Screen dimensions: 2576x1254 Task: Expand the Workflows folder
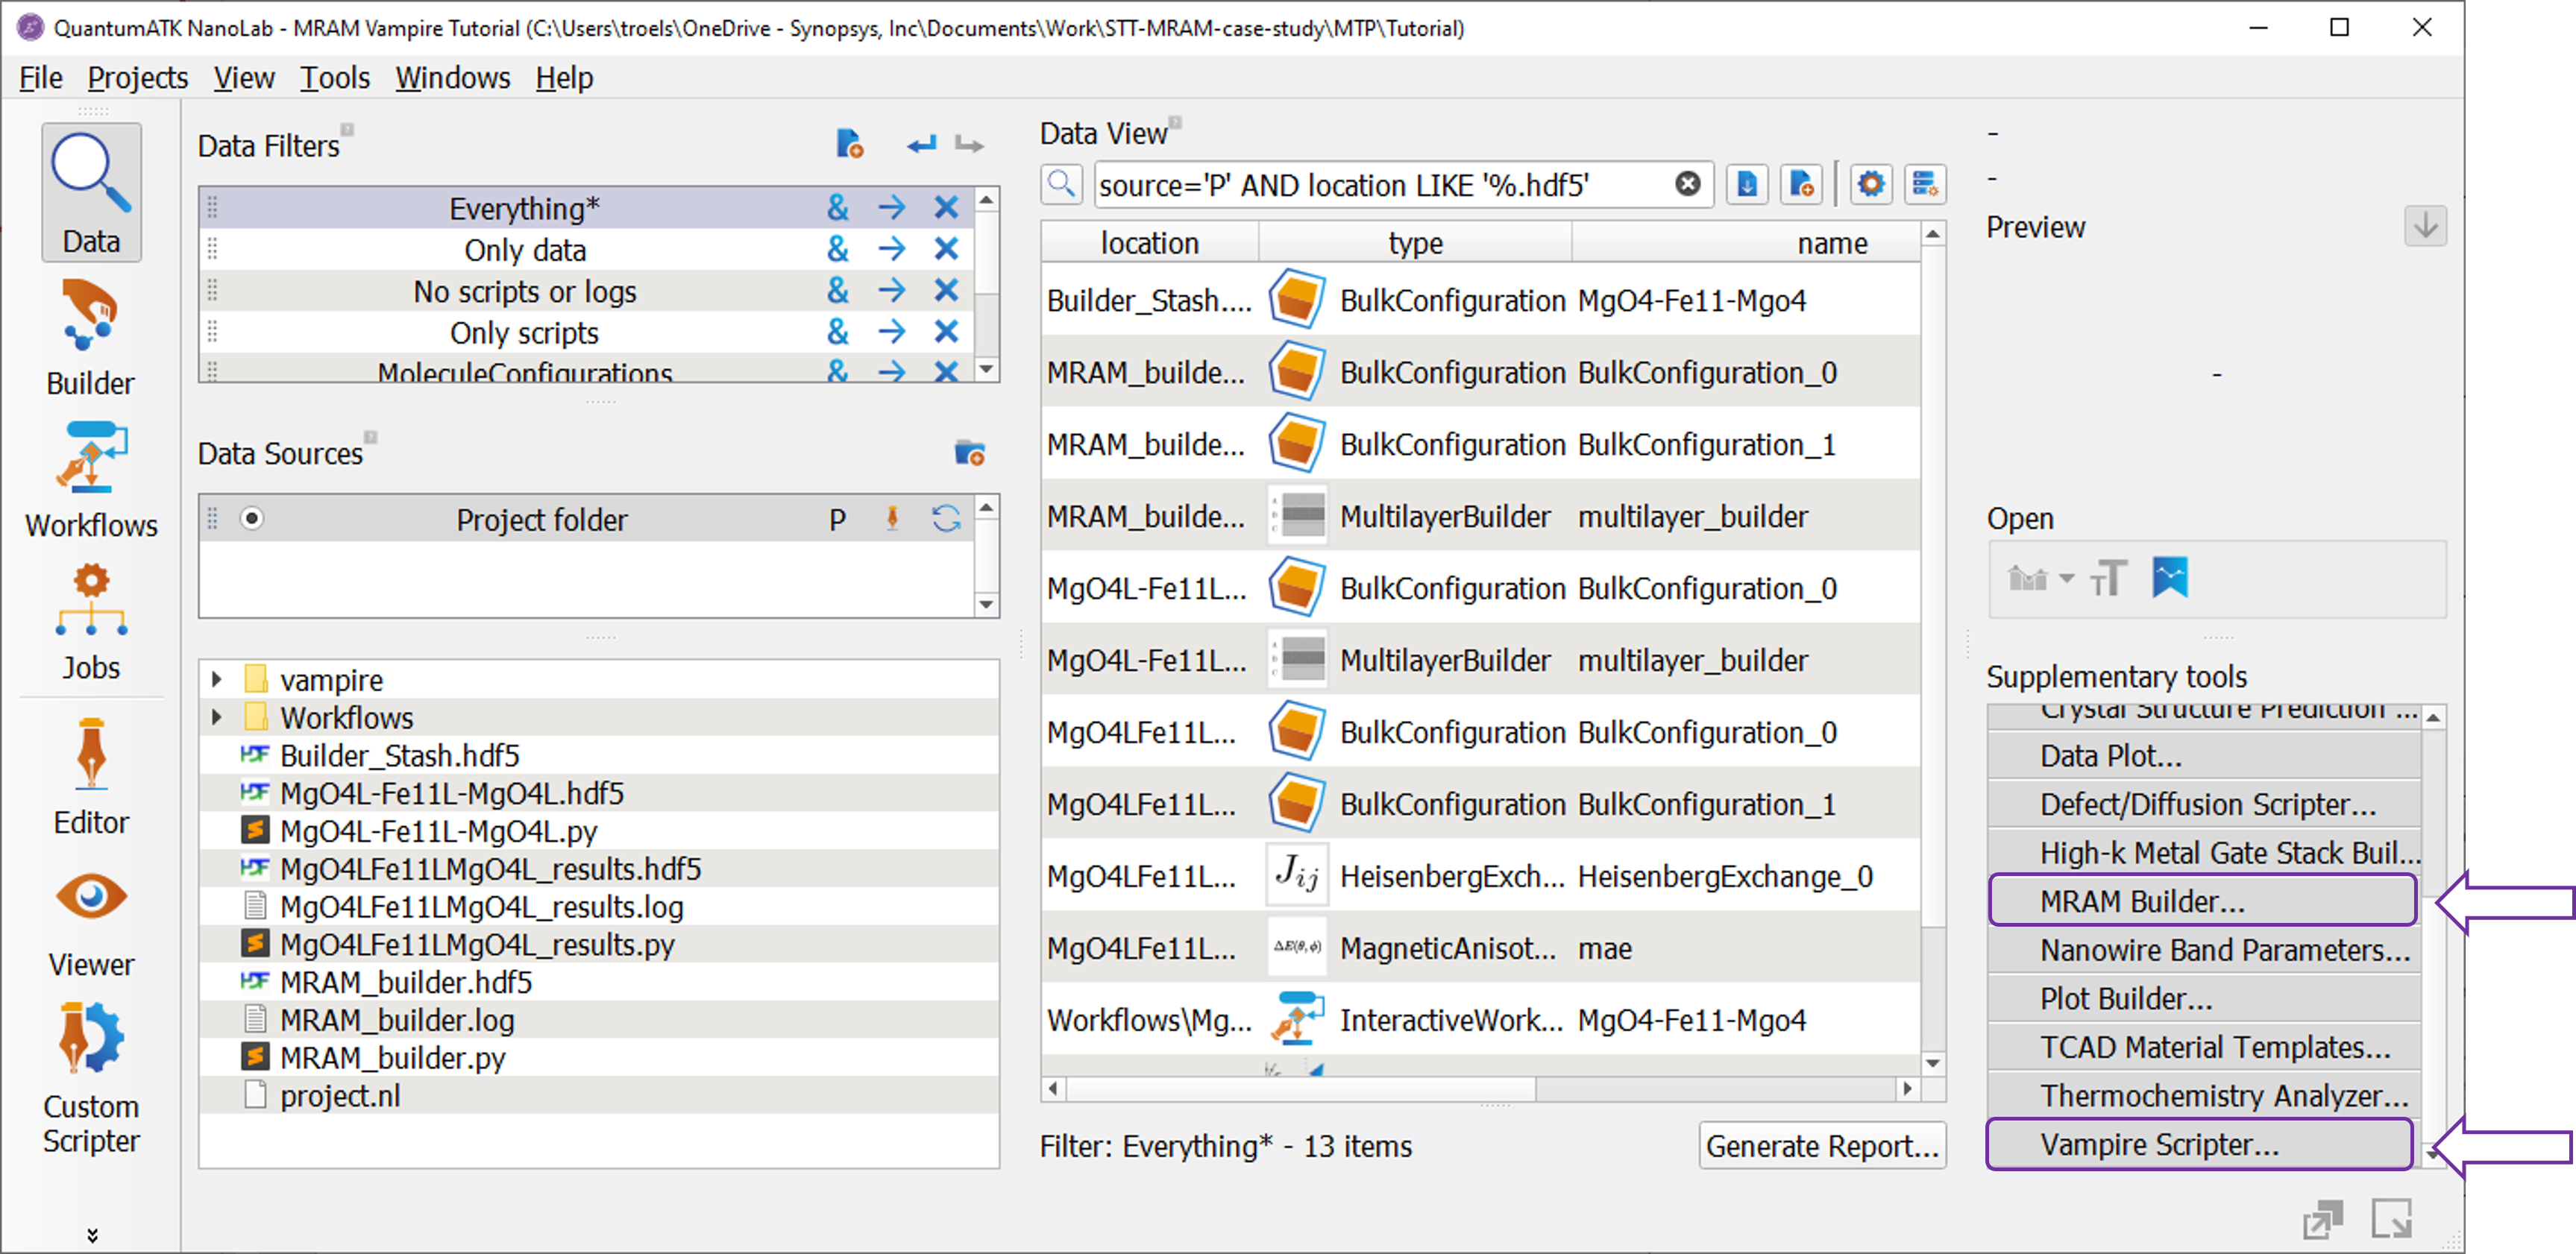click(217, 717)
